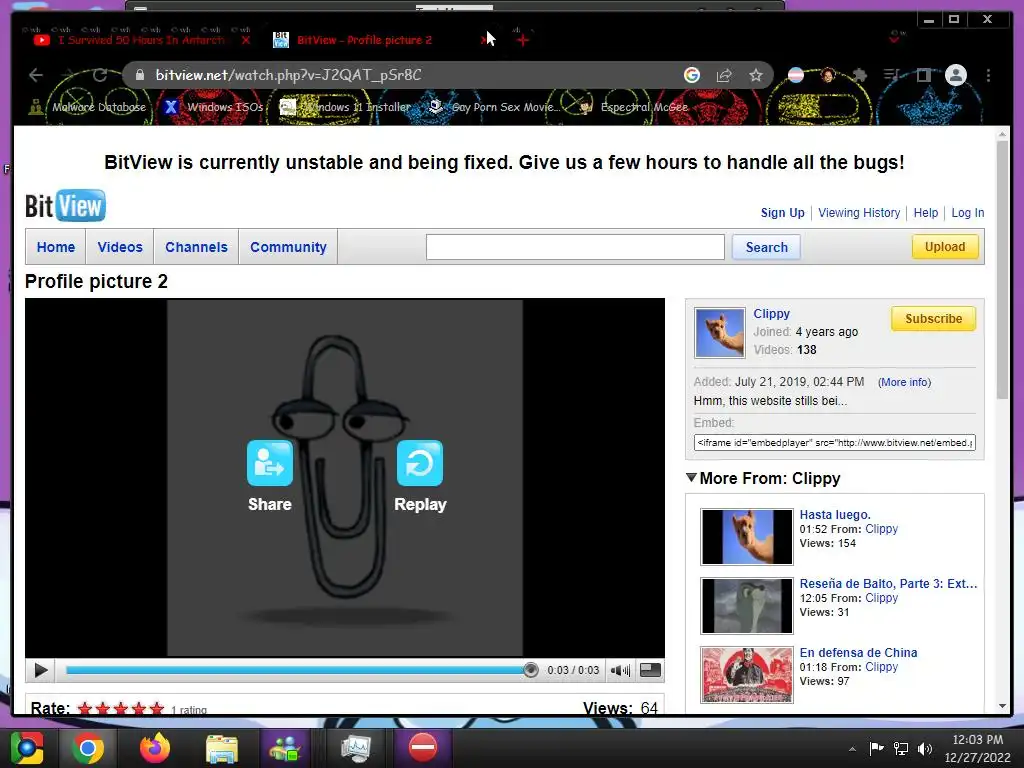This screenshot has height=768, width=1024.
Task: Toggle the player fullscreen size icon
Action: tap(650, 670)
